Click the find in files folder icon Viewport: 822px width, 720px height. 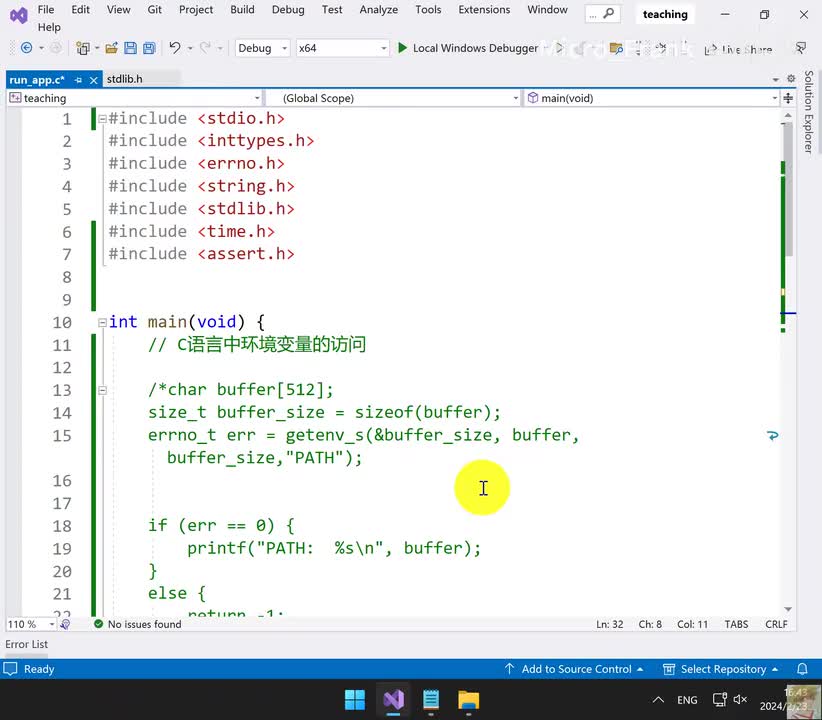coord(616,49)
